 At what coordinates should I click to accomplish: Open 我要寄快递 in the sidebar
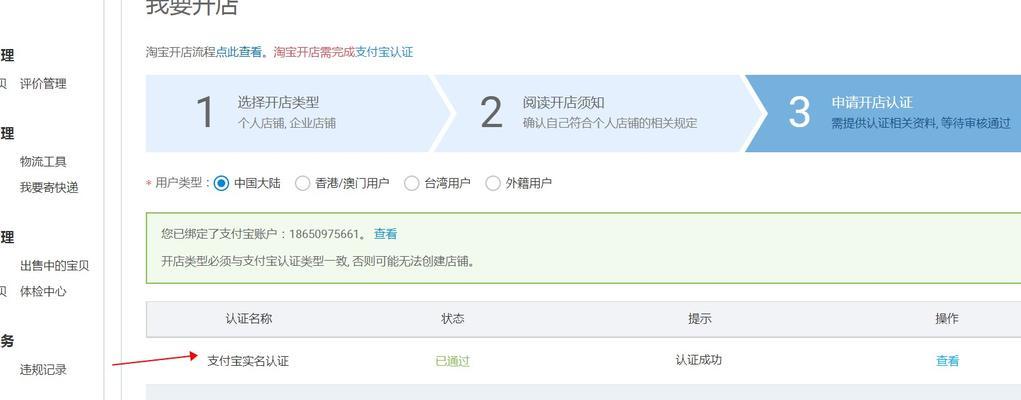click(x=49, y=188)
